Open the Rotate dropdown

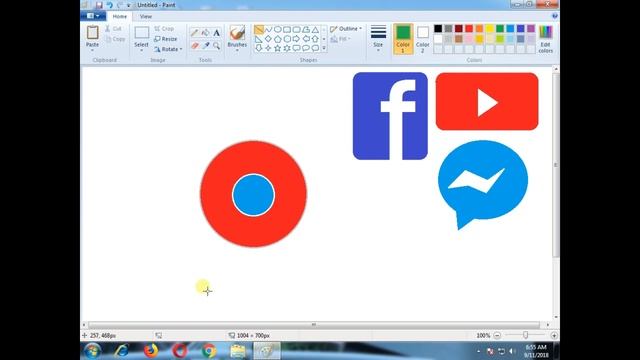coord(168,49)
